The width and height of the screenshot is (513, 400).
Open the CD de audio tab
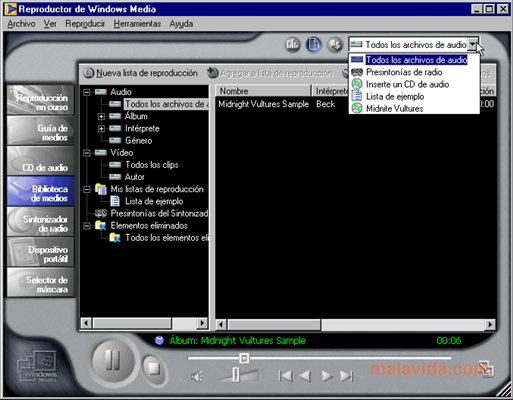pos(40,161)
